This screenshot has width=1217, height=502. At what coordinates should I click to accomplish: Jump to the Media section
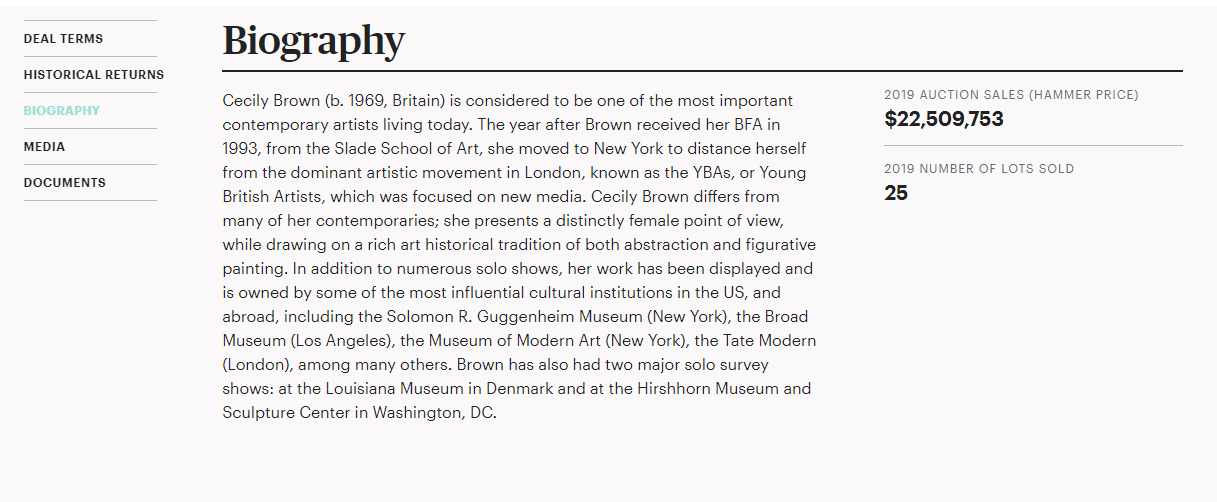[x=45, y=147]
